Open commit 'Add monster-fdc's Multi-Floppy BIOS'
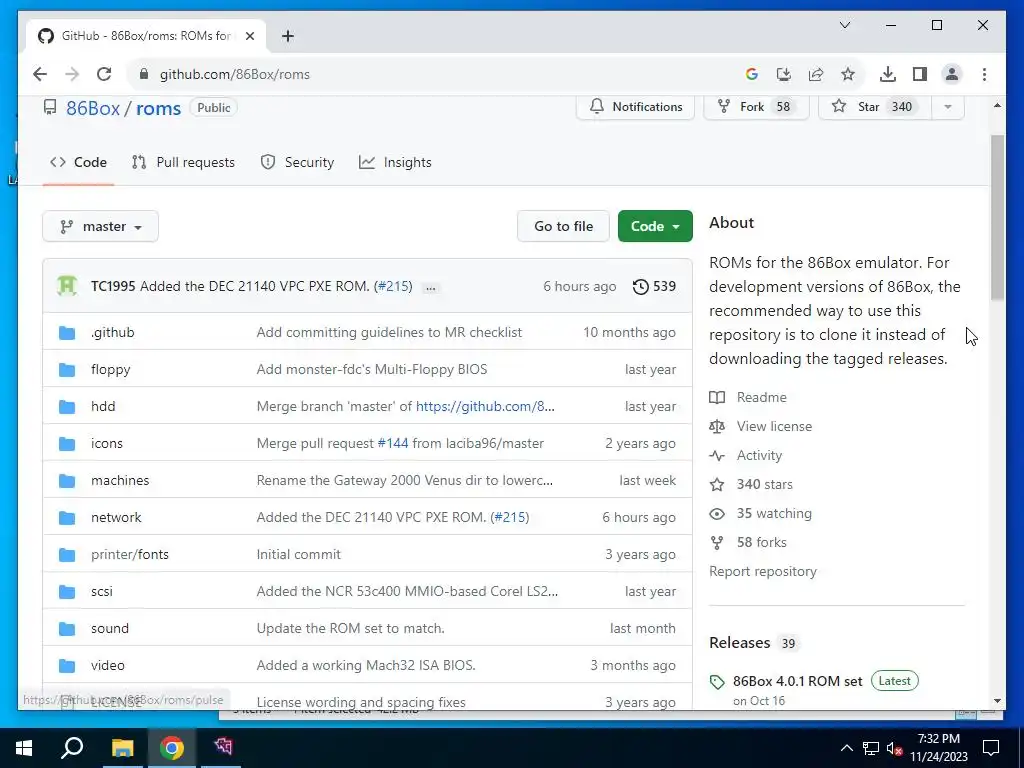 pyautogui.click(x=372, y=370)
